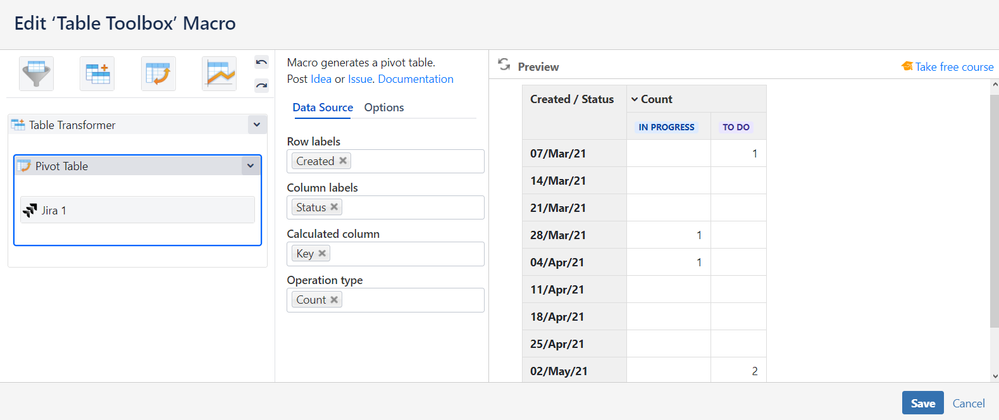Select the Table Transformer icon in toolbar
The height and width of the screenshot is (420, 999).
[98, 74]
